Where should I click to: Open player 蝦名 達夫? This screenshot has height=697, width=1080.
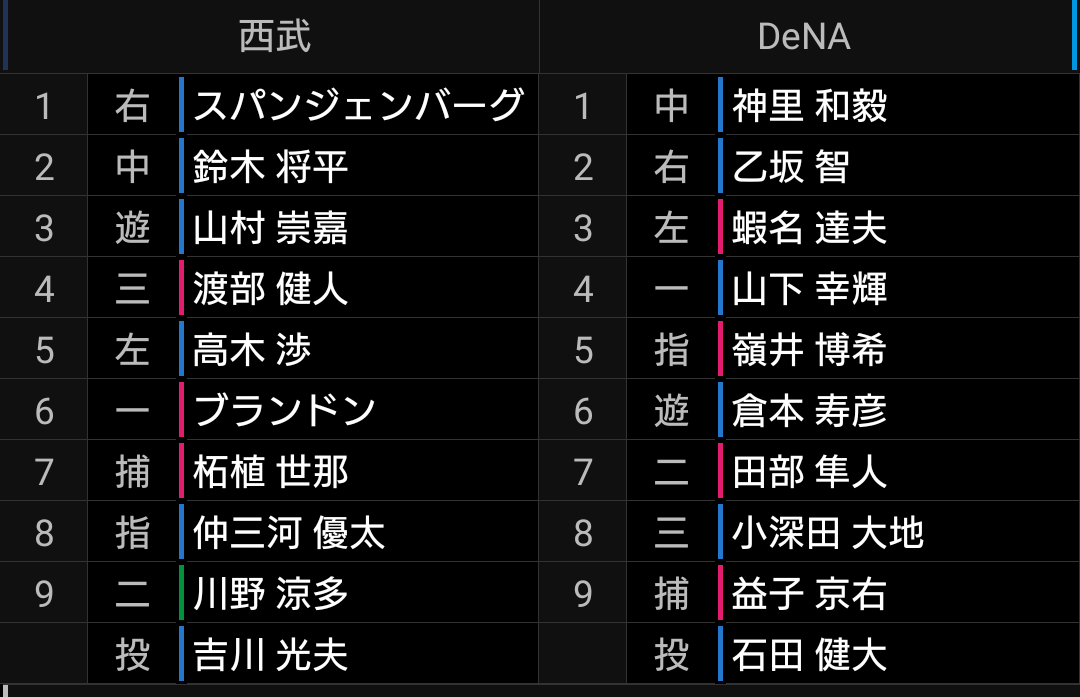[809, 228]
